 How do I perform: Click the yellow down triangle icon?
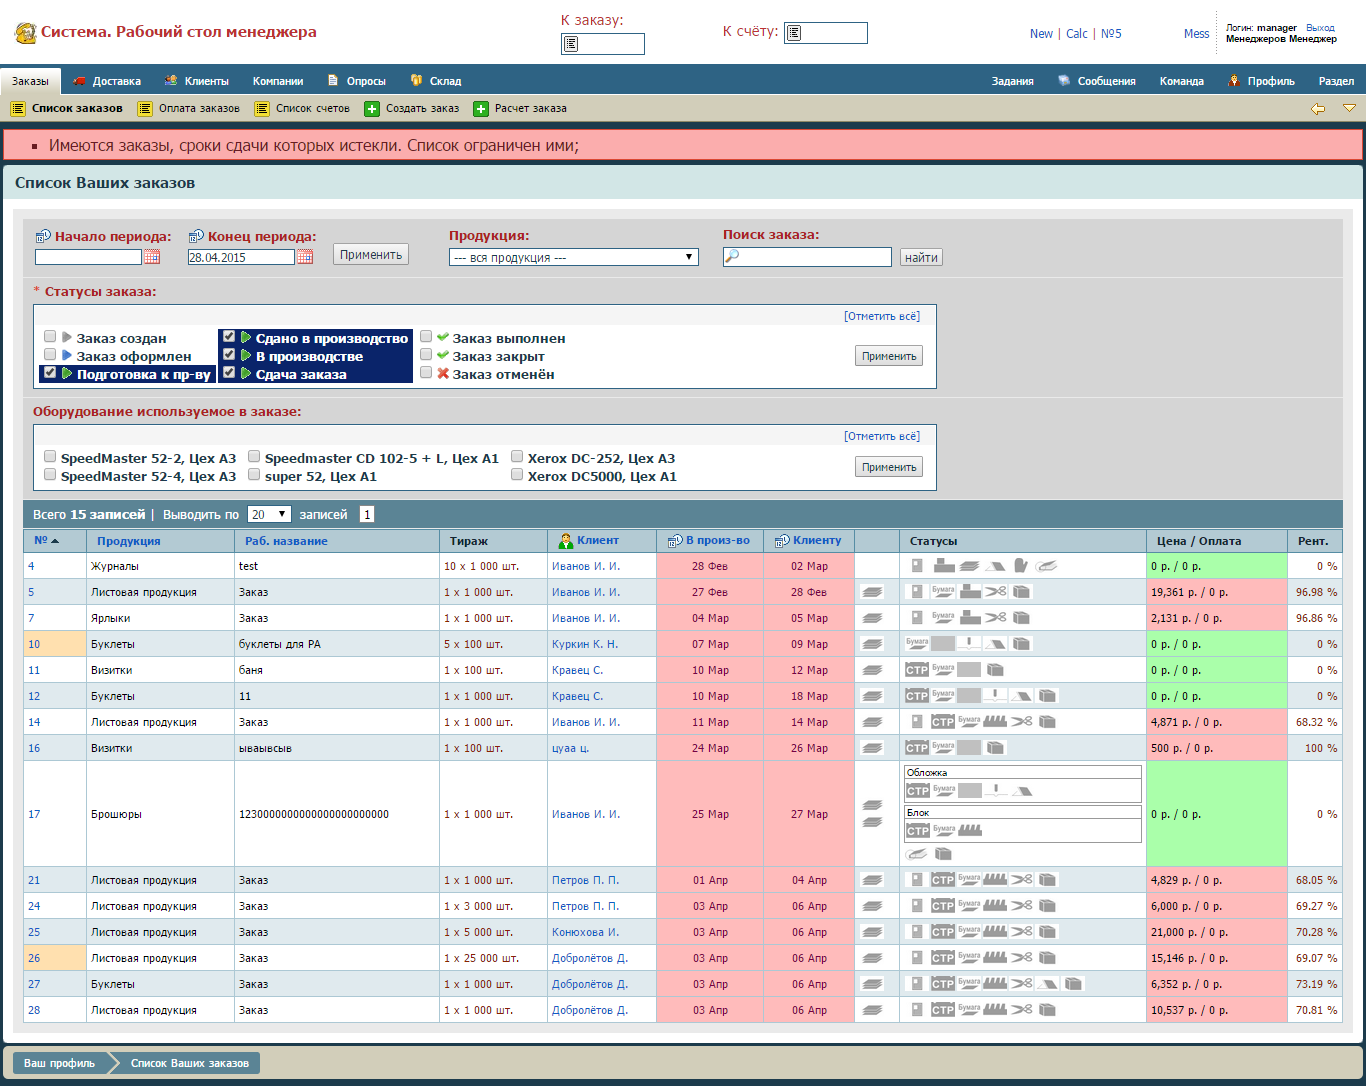(1349, 108)
